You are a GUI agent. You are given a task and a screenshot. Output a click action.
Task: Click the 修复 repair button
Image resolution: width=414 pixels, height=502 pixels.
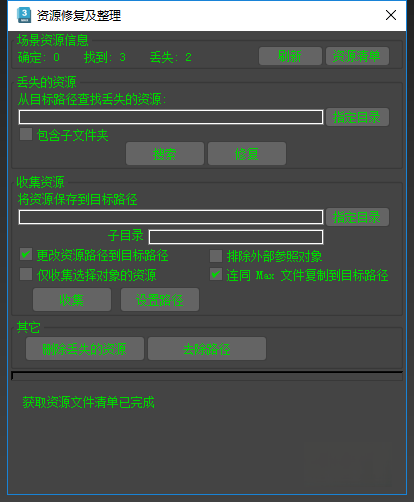(x=247, y=154)
